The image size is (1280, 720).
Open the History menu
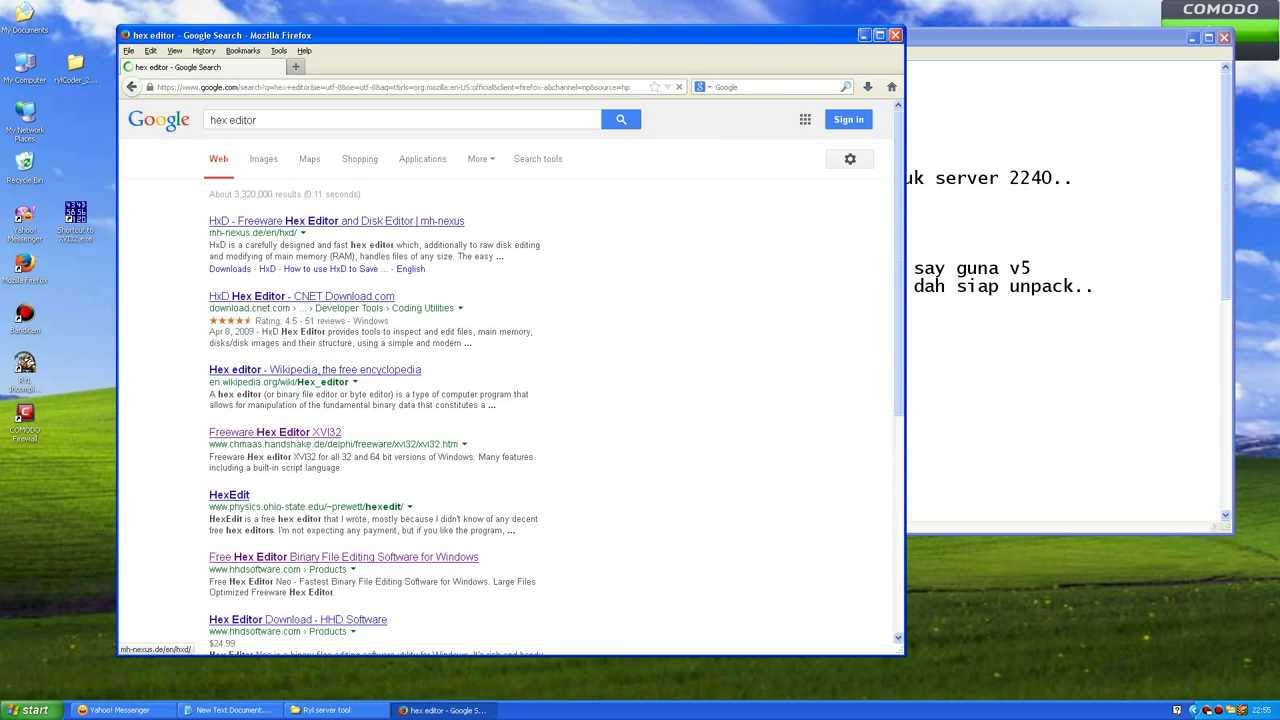click(x=204, y=51)
